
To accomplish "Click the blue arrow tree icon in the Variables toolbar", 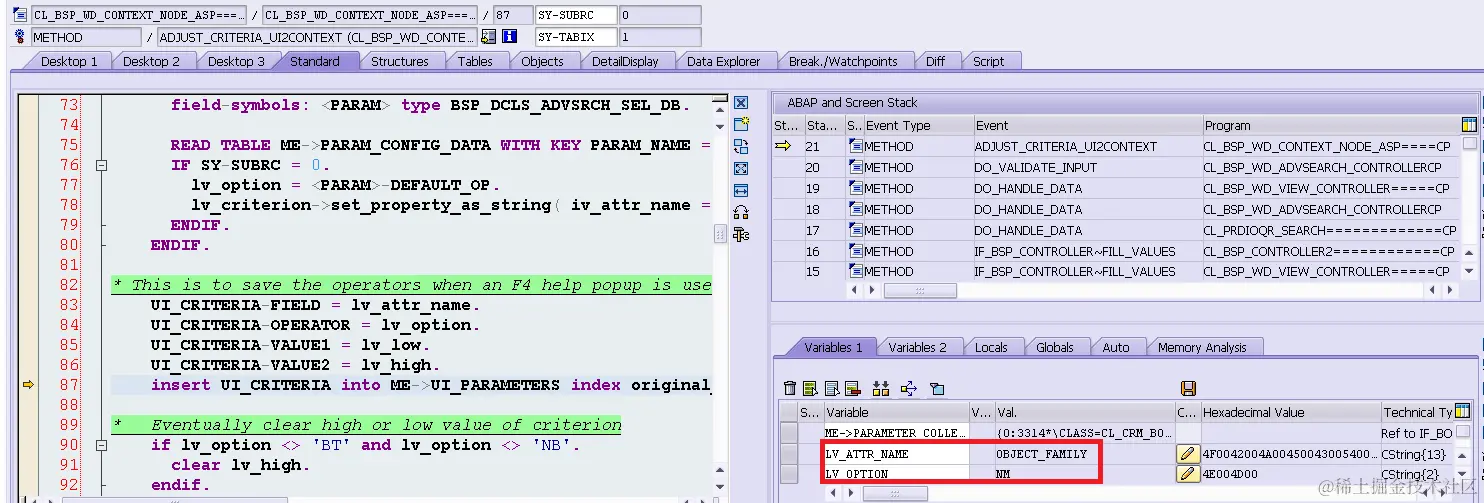I will point(909,388).
